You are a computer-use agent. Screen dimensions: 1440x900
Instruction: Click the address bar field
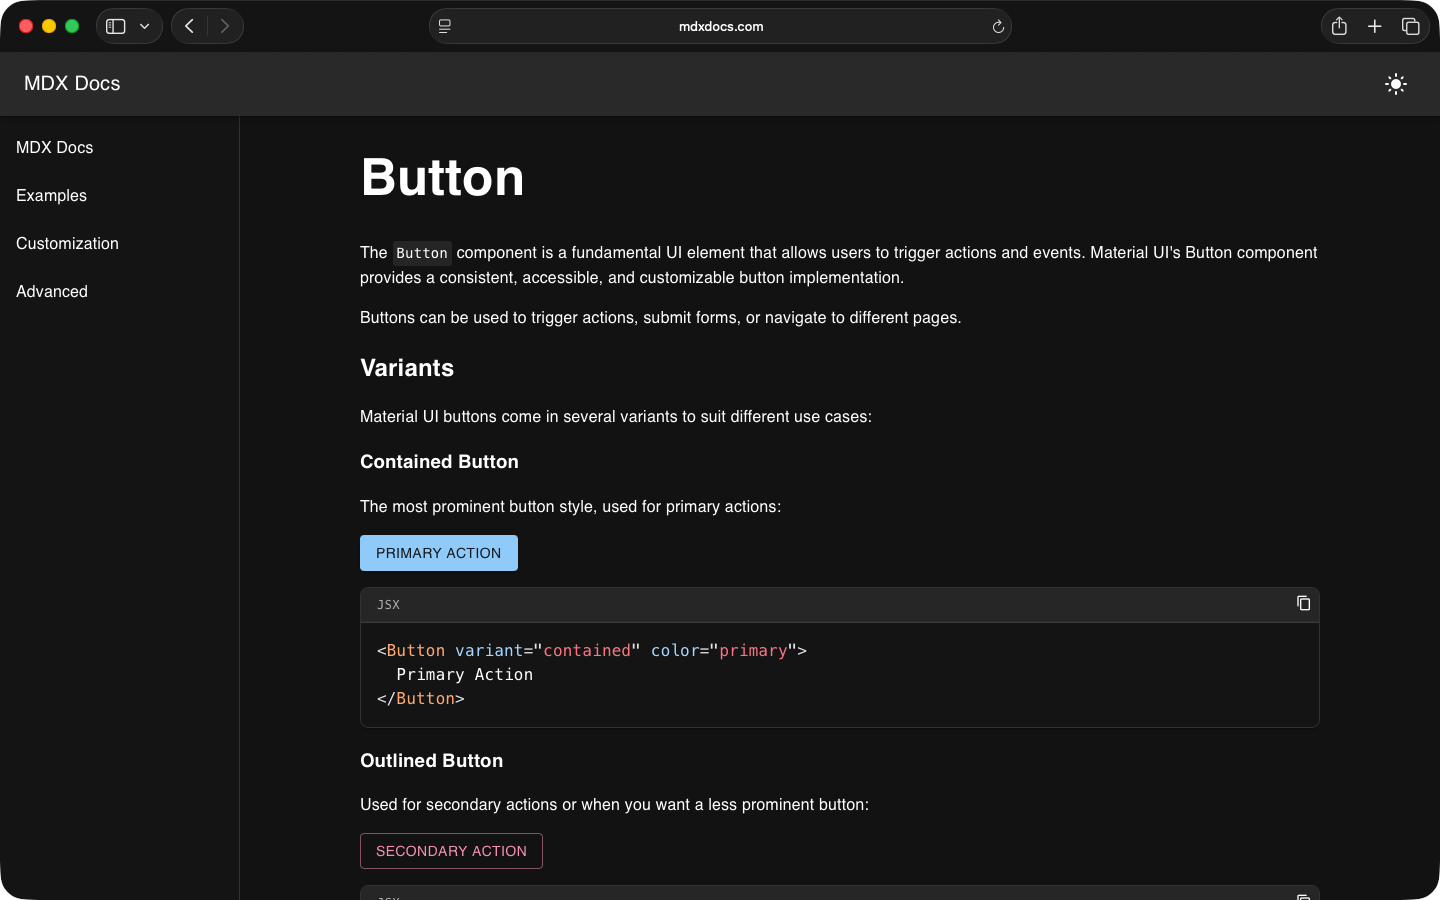(720, 26)
